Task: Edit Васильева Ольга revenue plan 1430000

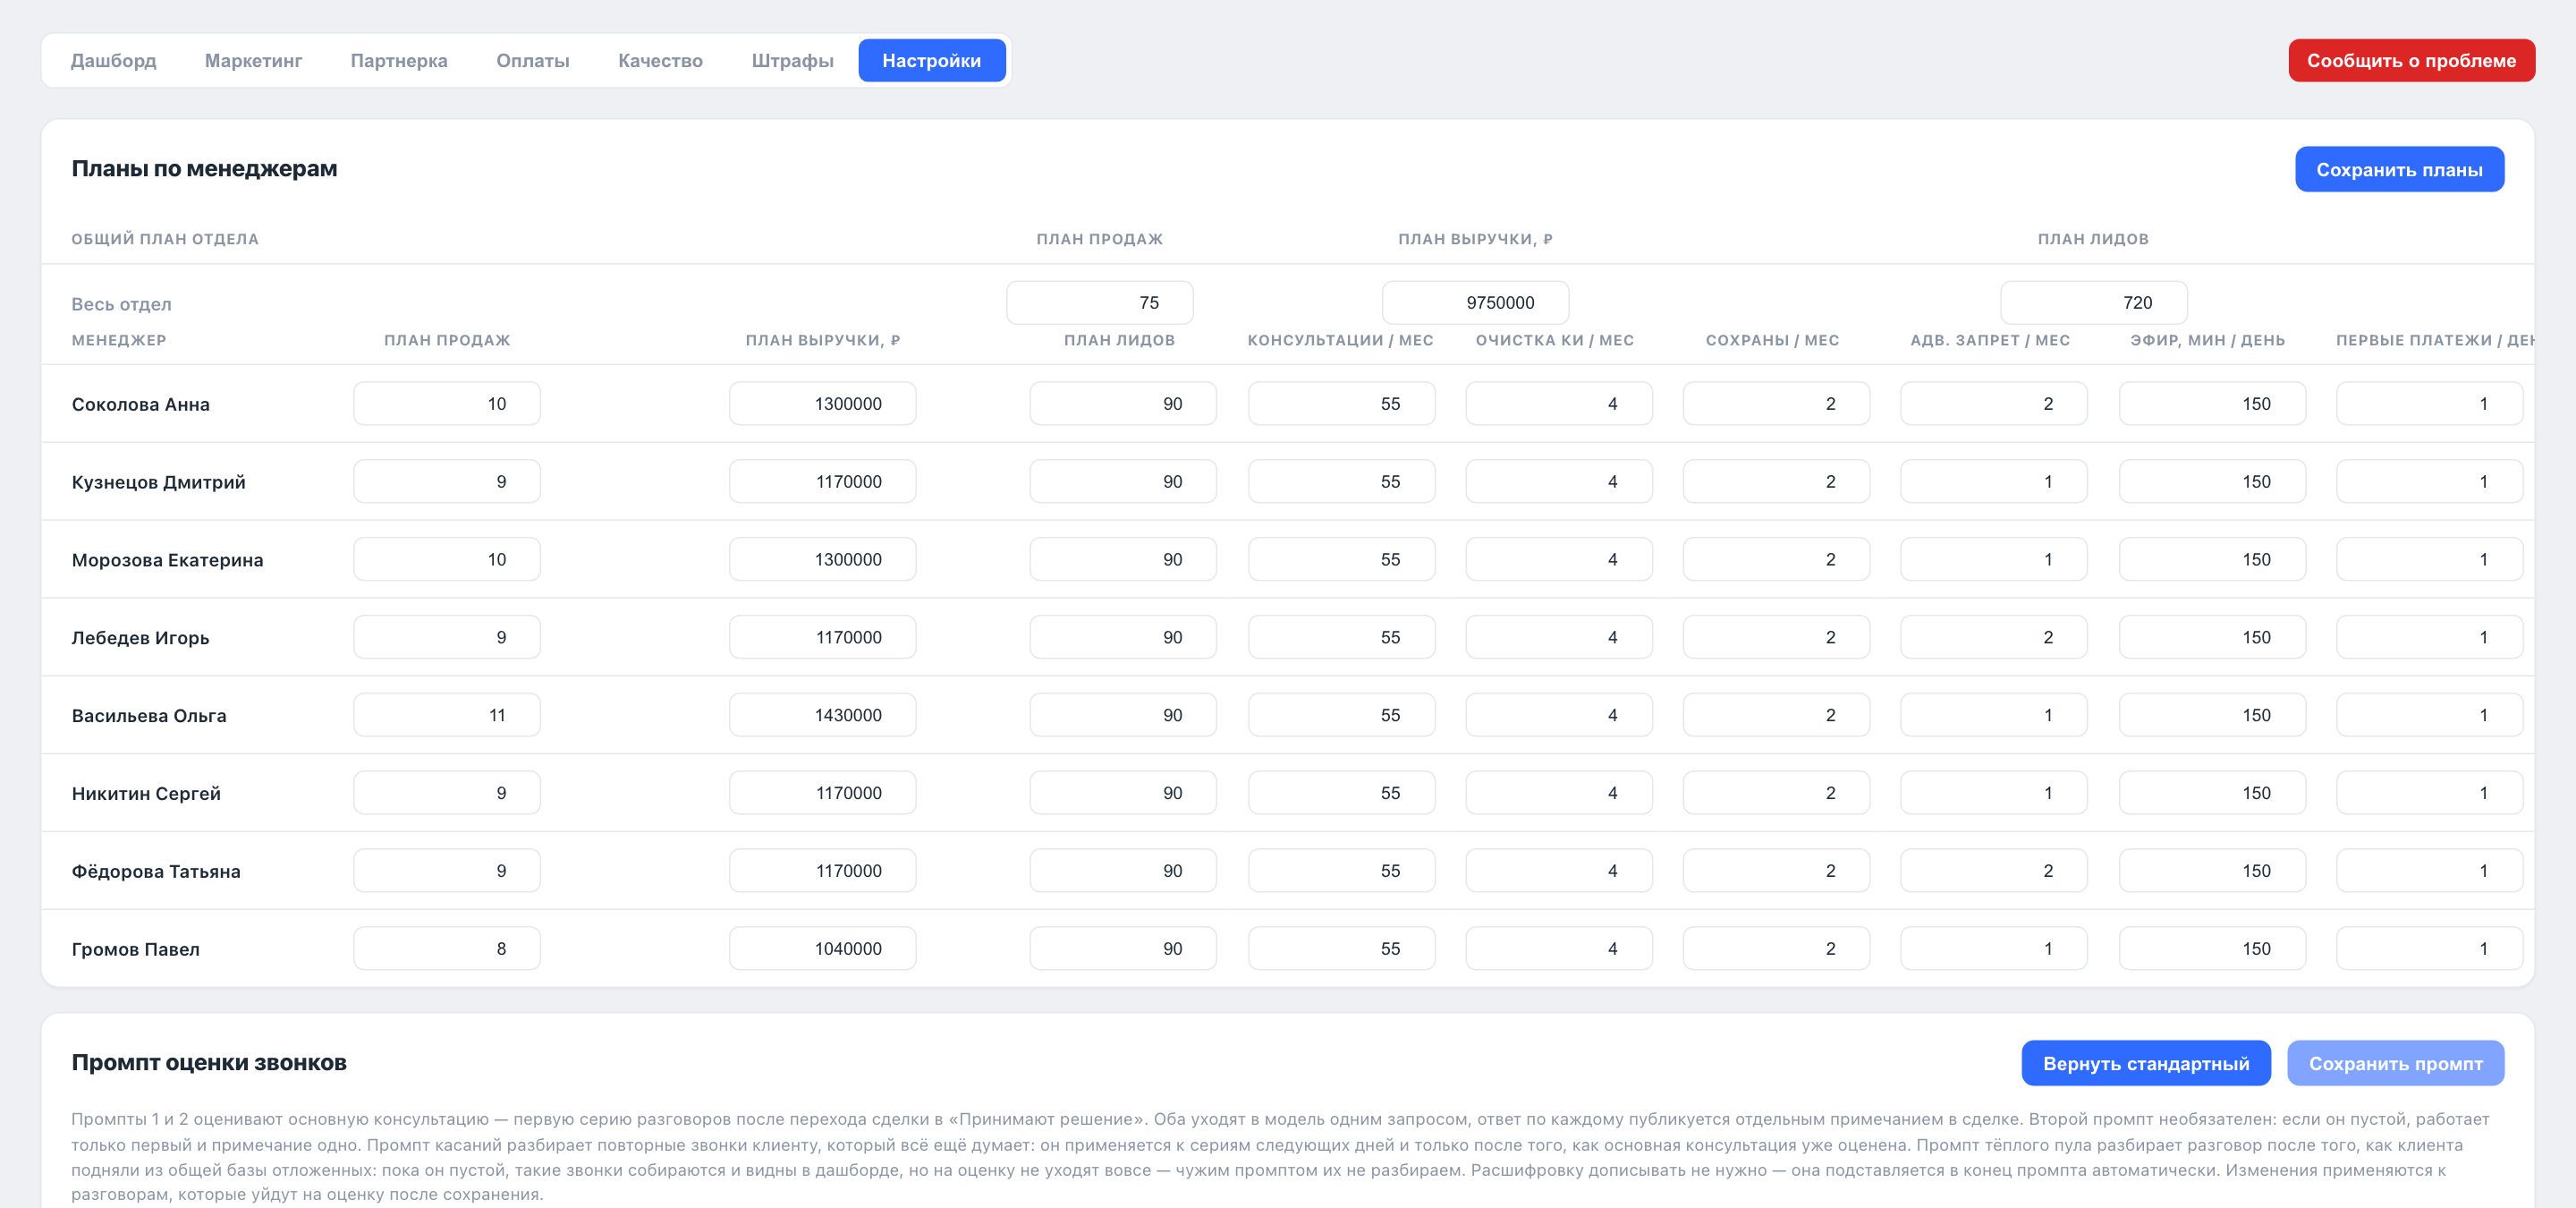Action: pyautogui.click(x=822, y=716)
